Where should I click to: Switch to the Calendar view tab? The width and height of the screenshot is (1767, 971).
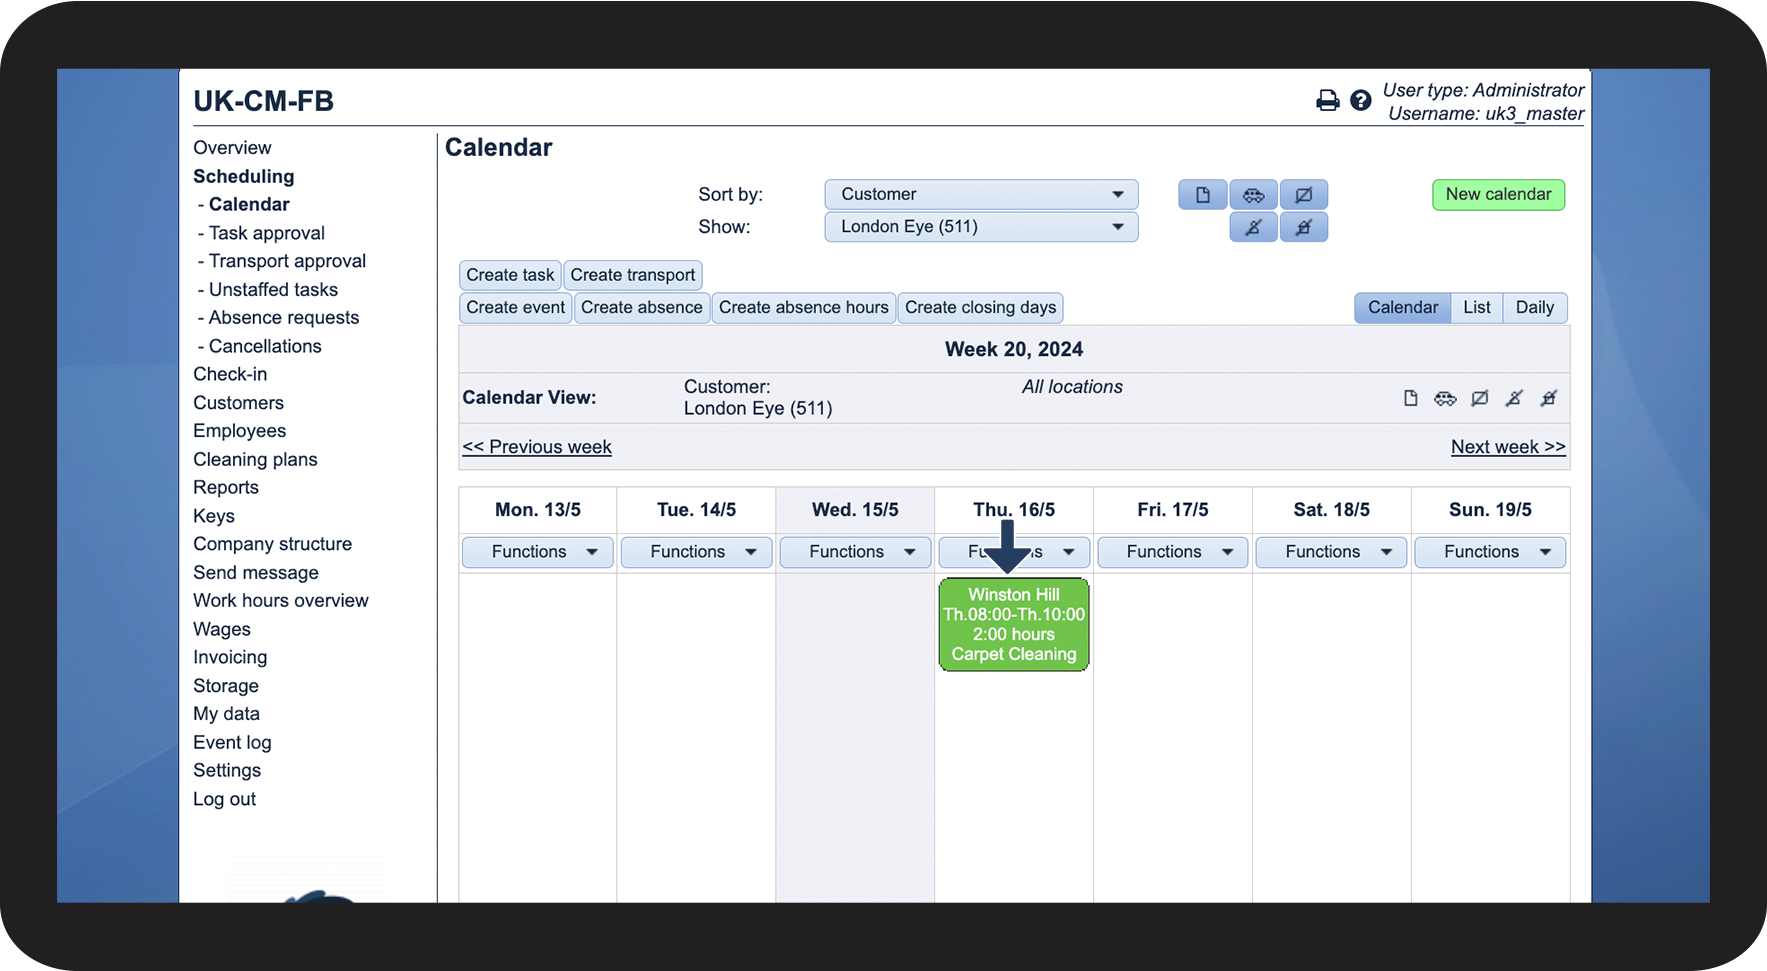[1403, 308]
